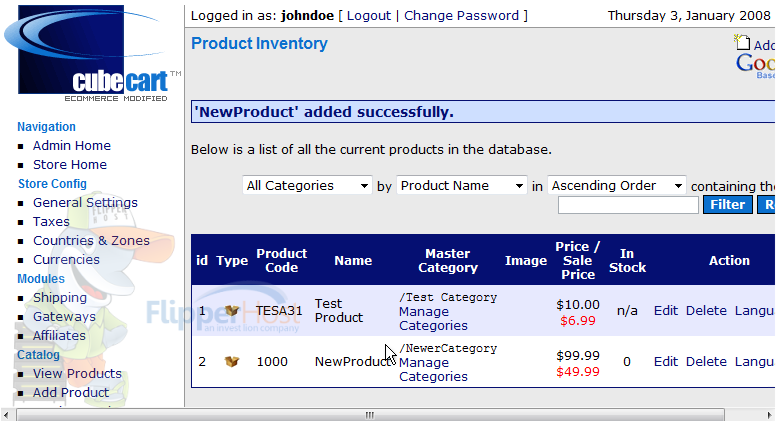Go to Admin Home in navigation

click(72, 145)
